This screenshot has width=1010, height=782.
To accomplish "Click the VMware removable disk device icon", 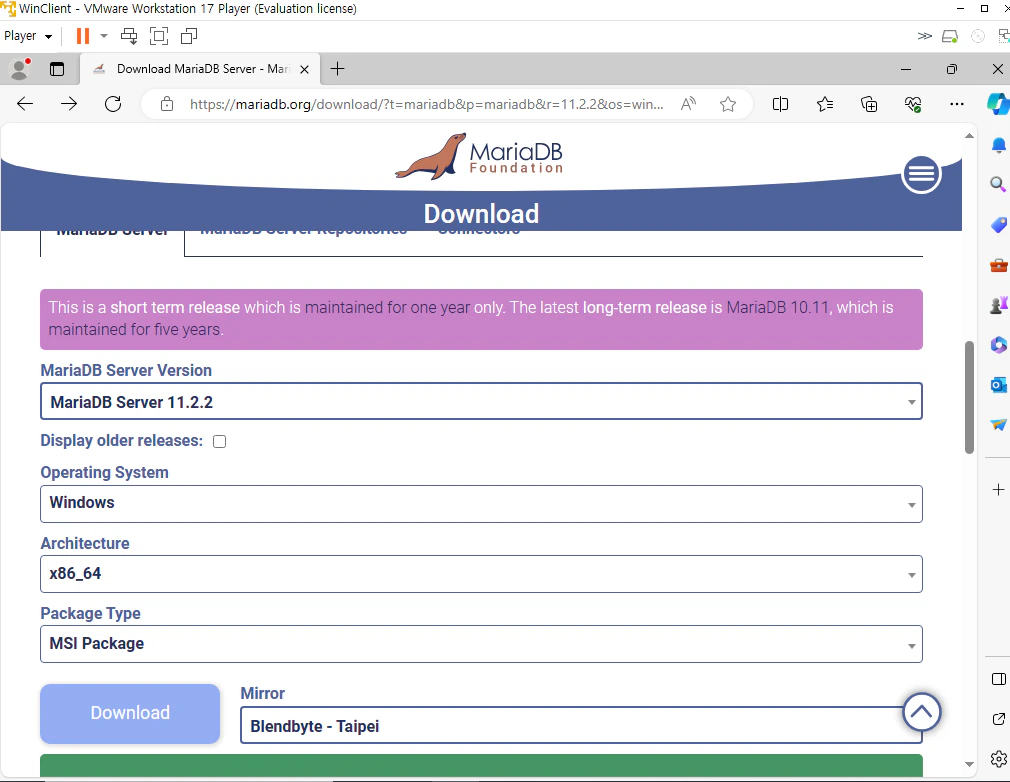I will tap(950, 36).
